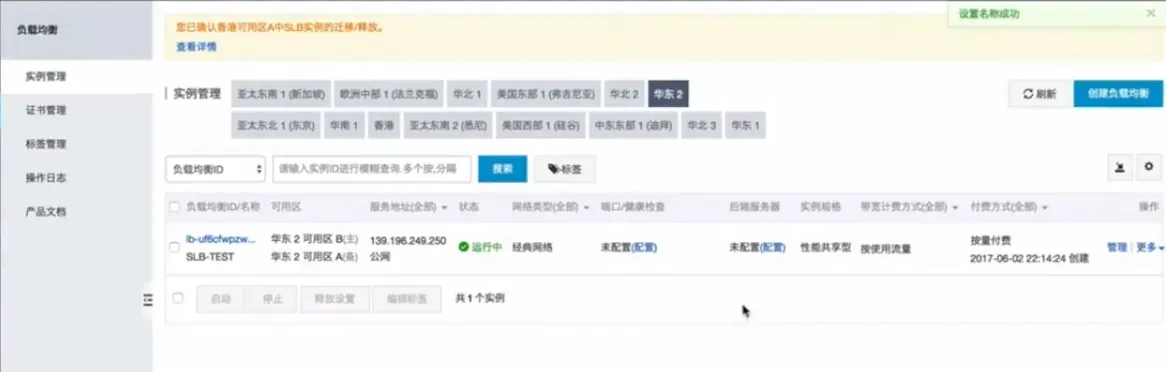Switch to region 美国西部 1 (硅谷)
Image resolution: width=1166 pixels, height=372 pixels.
541,126
